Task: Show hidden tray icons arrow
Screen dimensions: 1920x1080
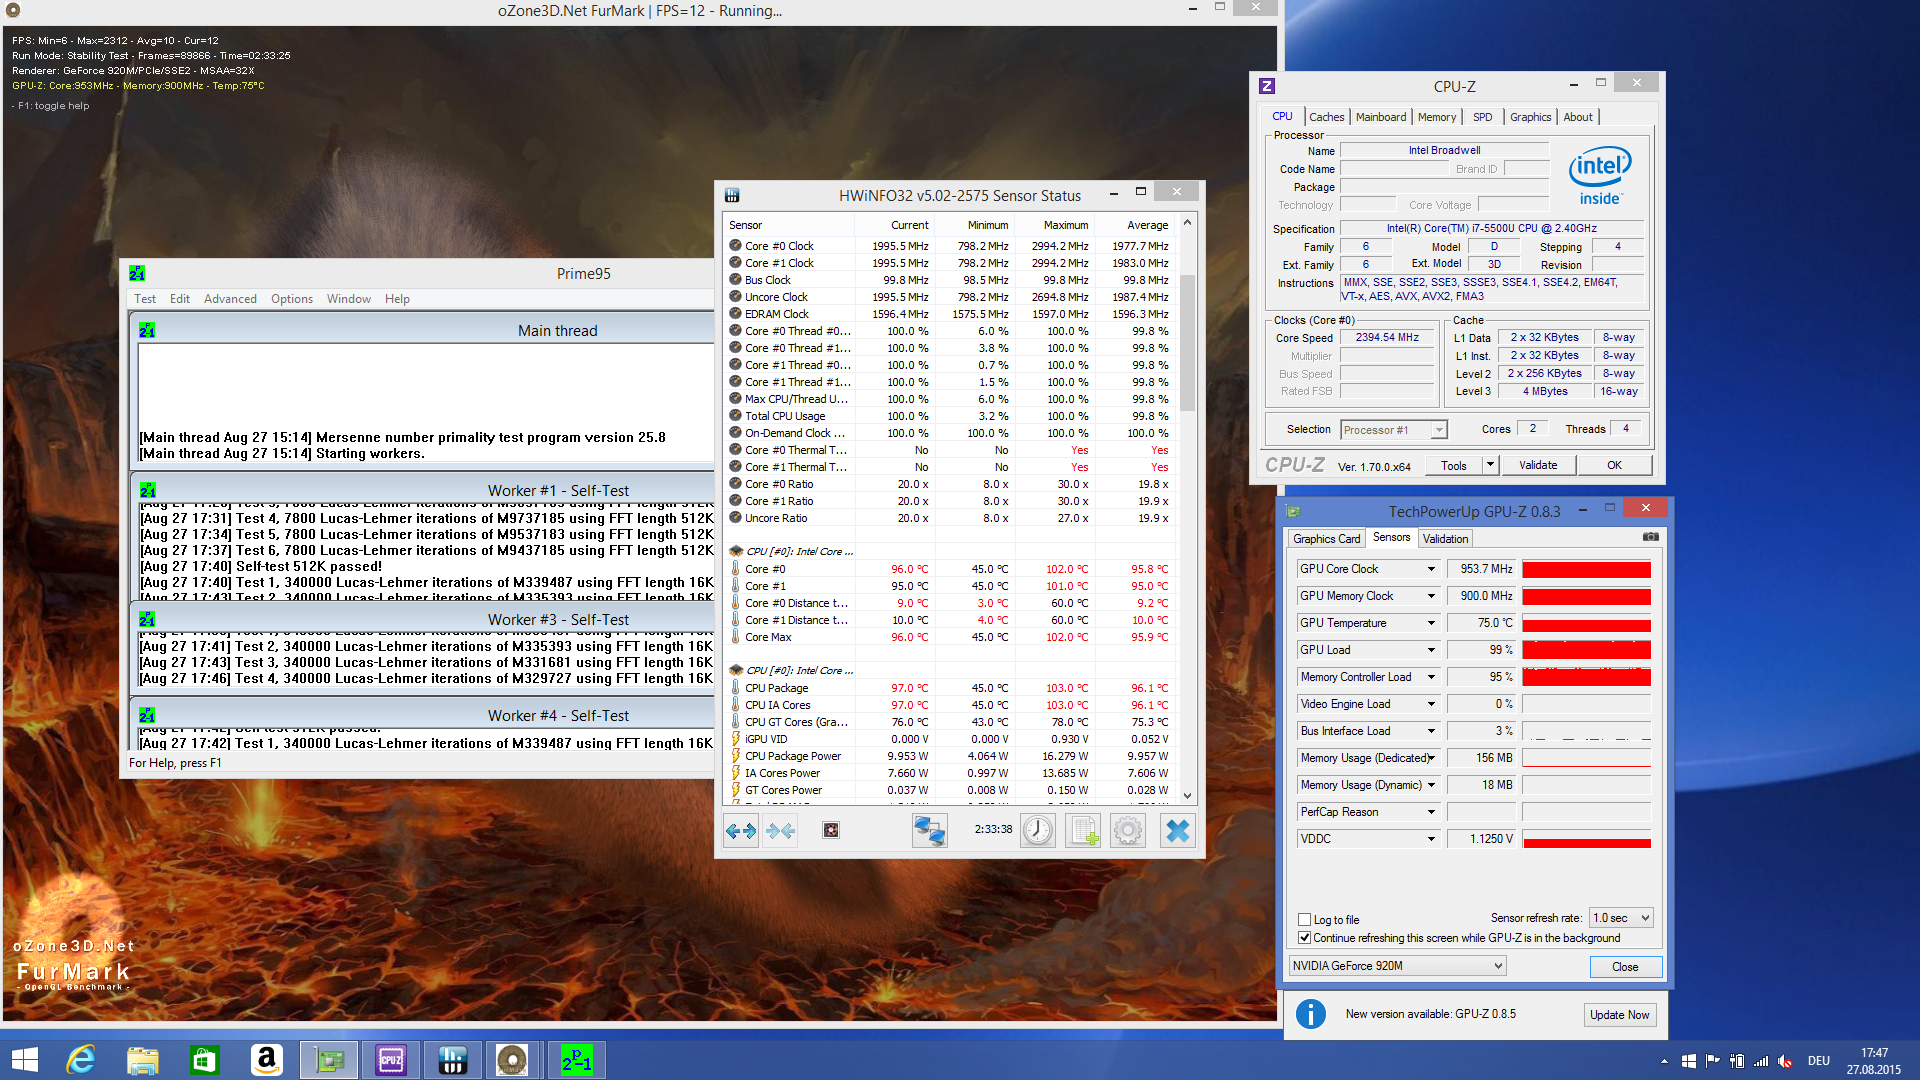Action: click(x=1664, y=1061)
